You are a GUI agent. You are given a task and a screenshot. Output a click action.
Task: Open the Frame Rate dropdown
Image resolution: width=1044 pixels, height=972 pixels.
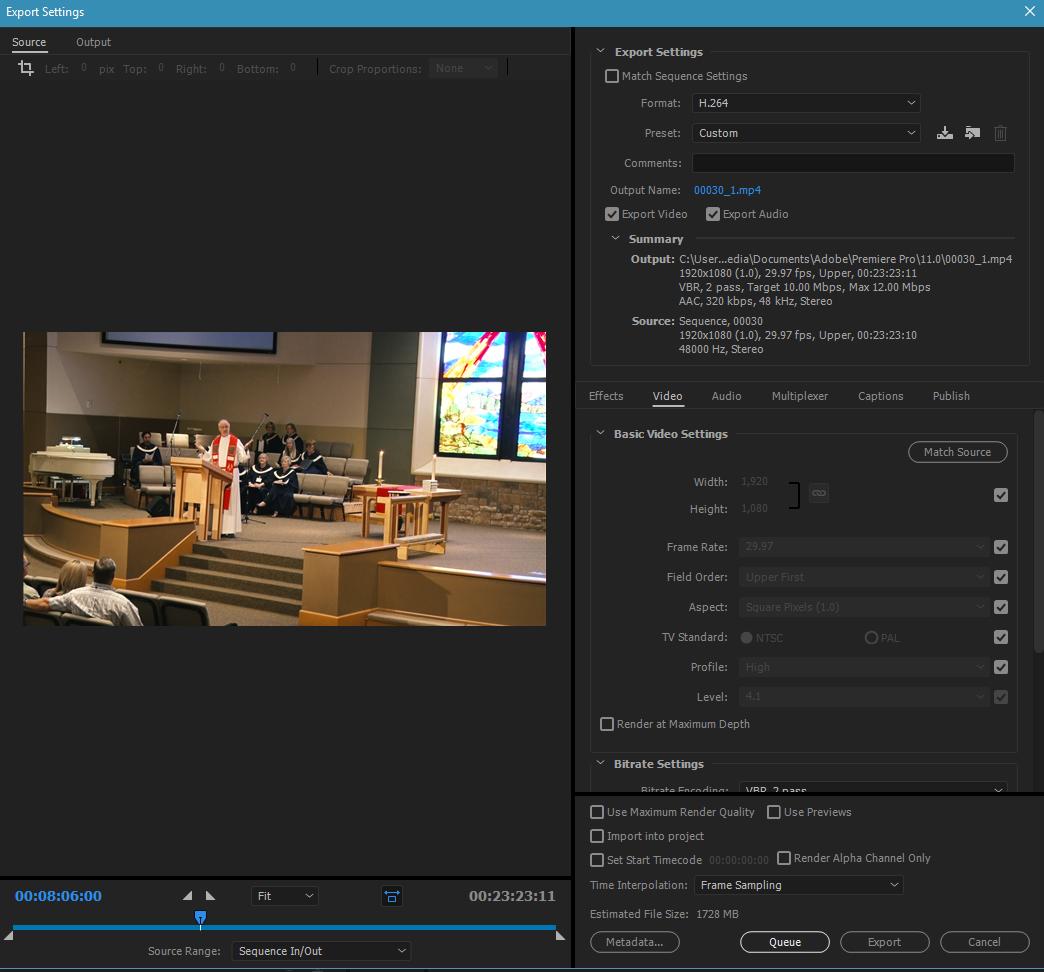(864, 547)
